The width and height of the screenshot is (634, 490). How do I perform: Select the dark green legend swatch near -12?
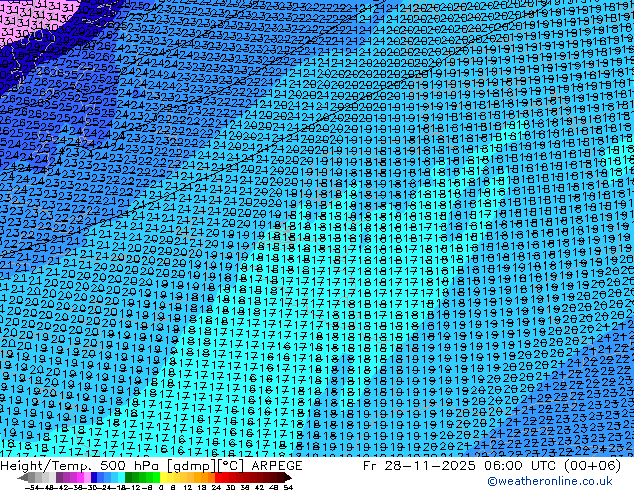[x=129, y=477]
